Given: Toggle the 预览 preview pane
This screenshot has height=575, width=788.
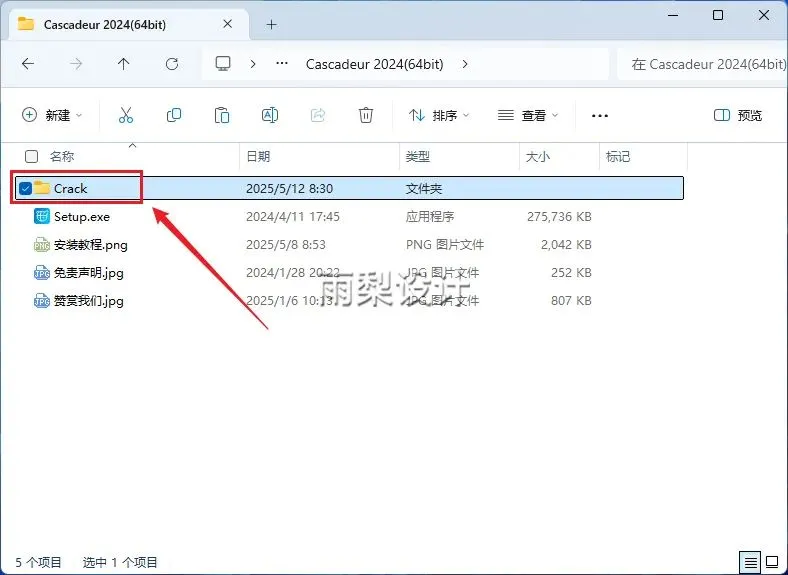Looking at the screenshot, I should pos(738,115).
